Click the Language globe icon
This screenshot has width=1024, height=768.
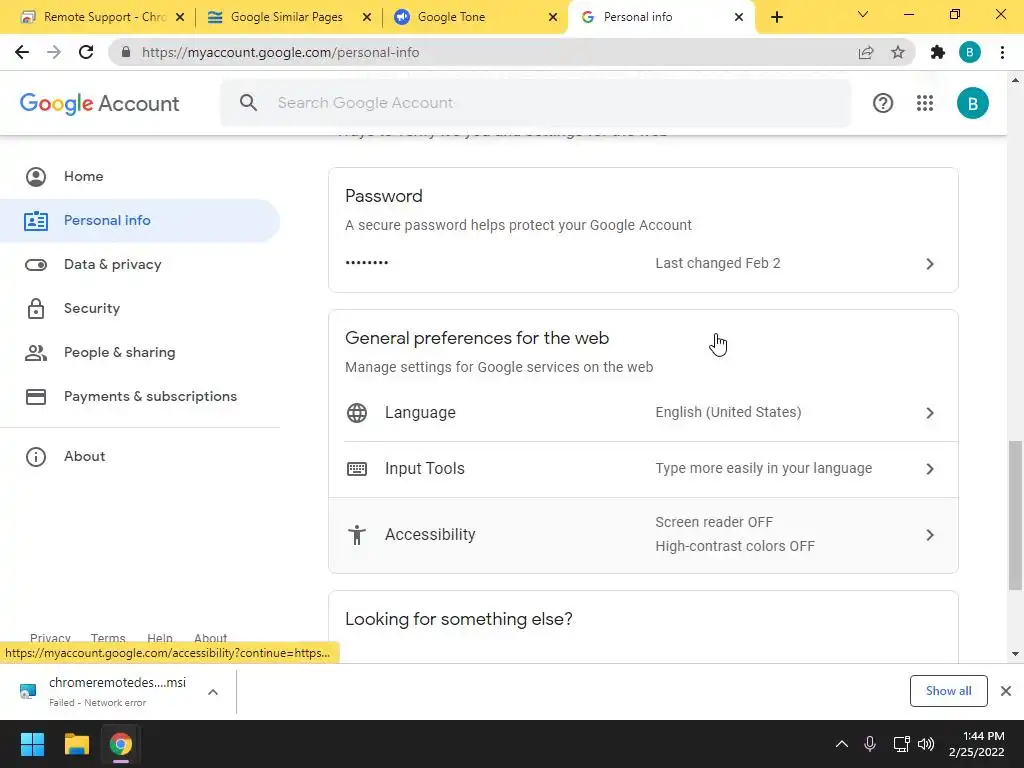click(357, 413)
